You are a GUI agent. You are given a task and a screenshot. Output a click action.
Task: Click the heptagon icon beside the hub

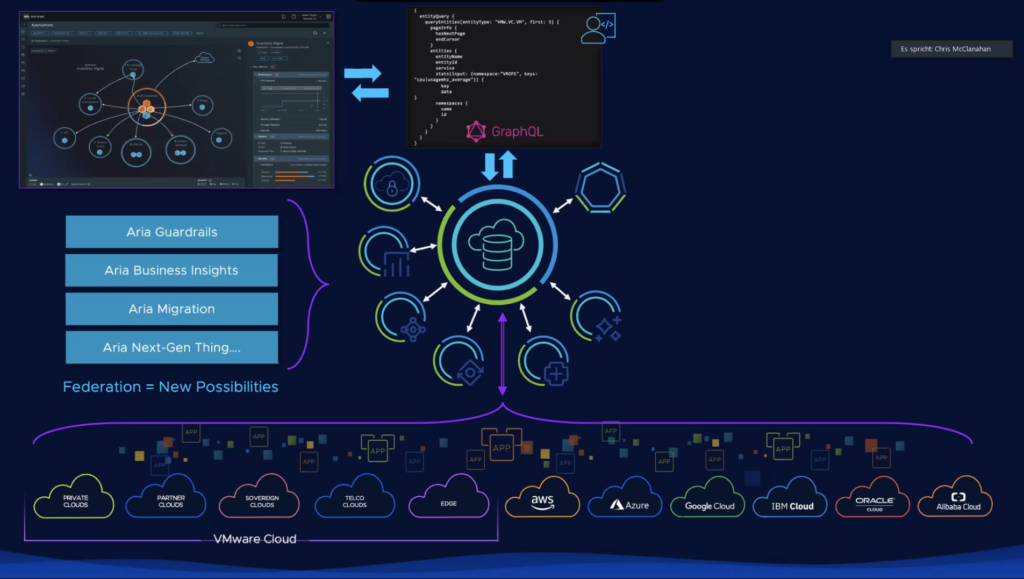pos(601,187)
